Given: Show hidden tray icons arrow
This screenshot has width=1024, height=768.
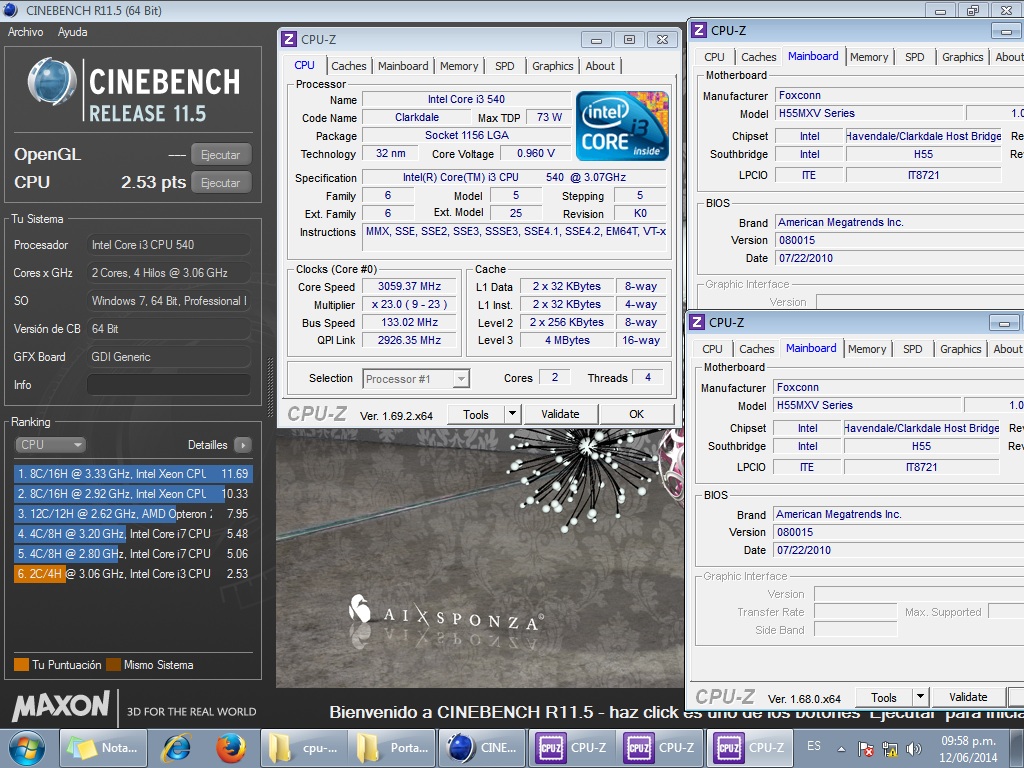Looking at the screenshot, I should coord(842,749).
